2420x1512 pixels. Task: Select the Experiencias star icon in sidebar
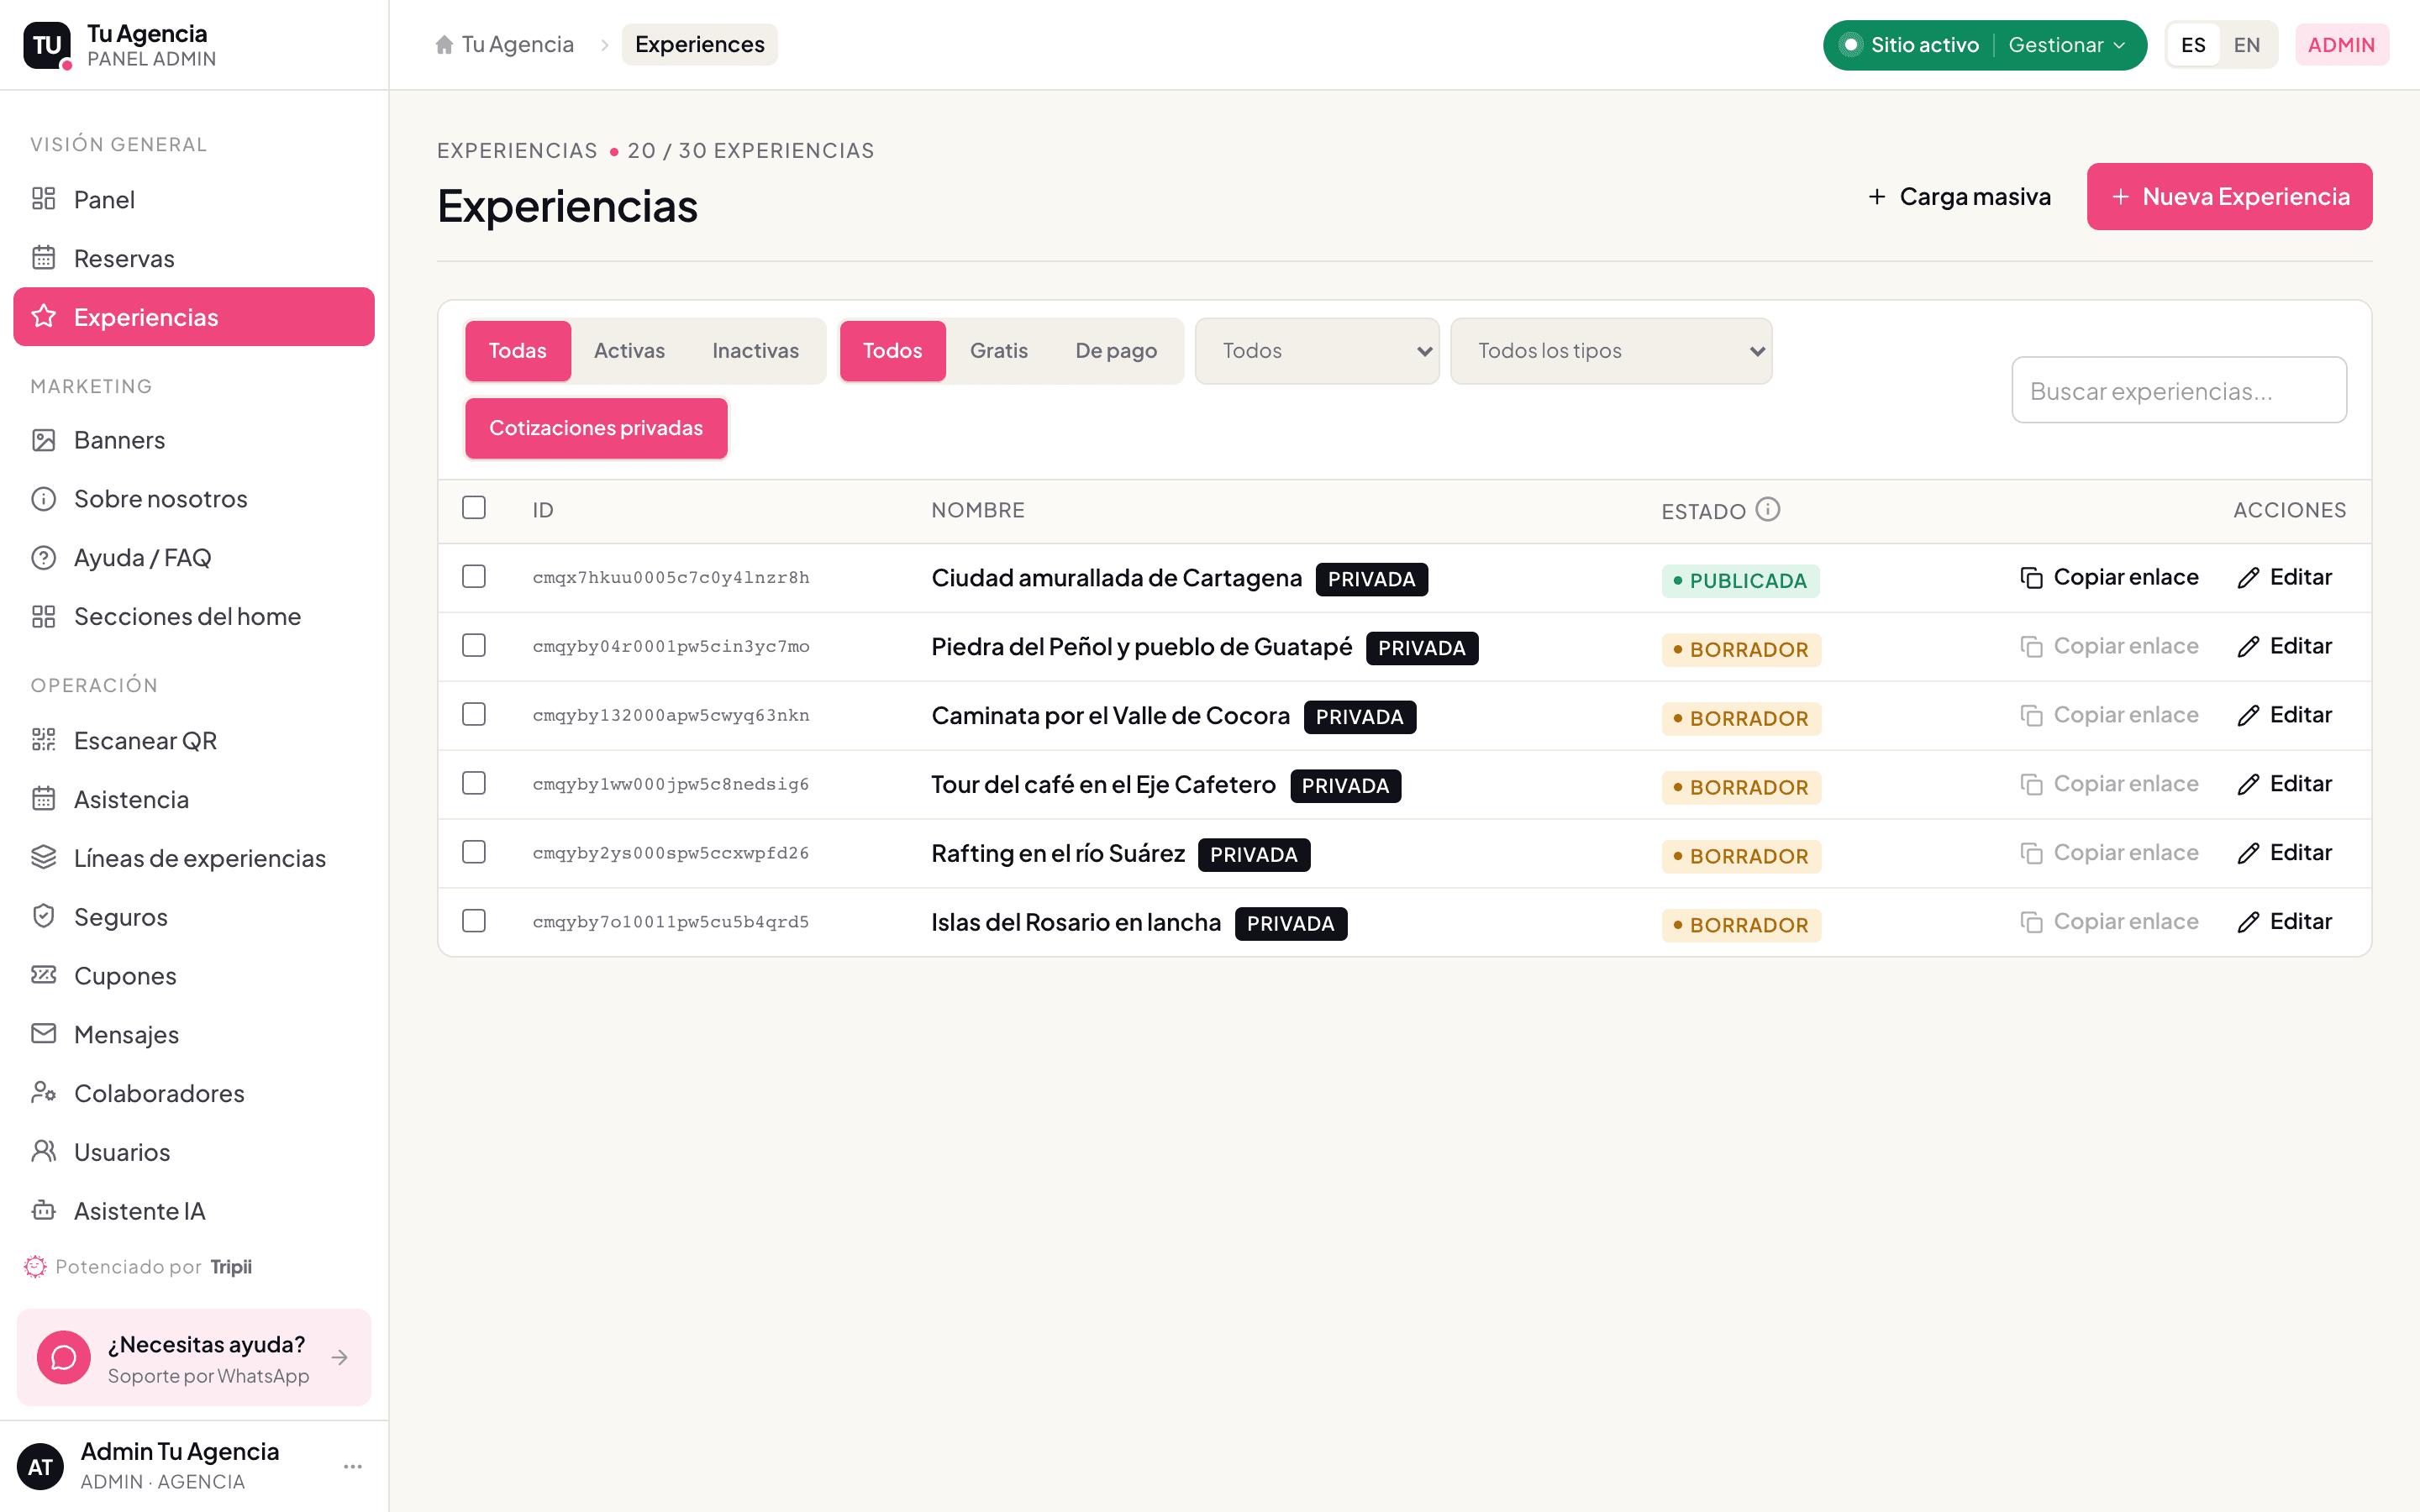43,317
